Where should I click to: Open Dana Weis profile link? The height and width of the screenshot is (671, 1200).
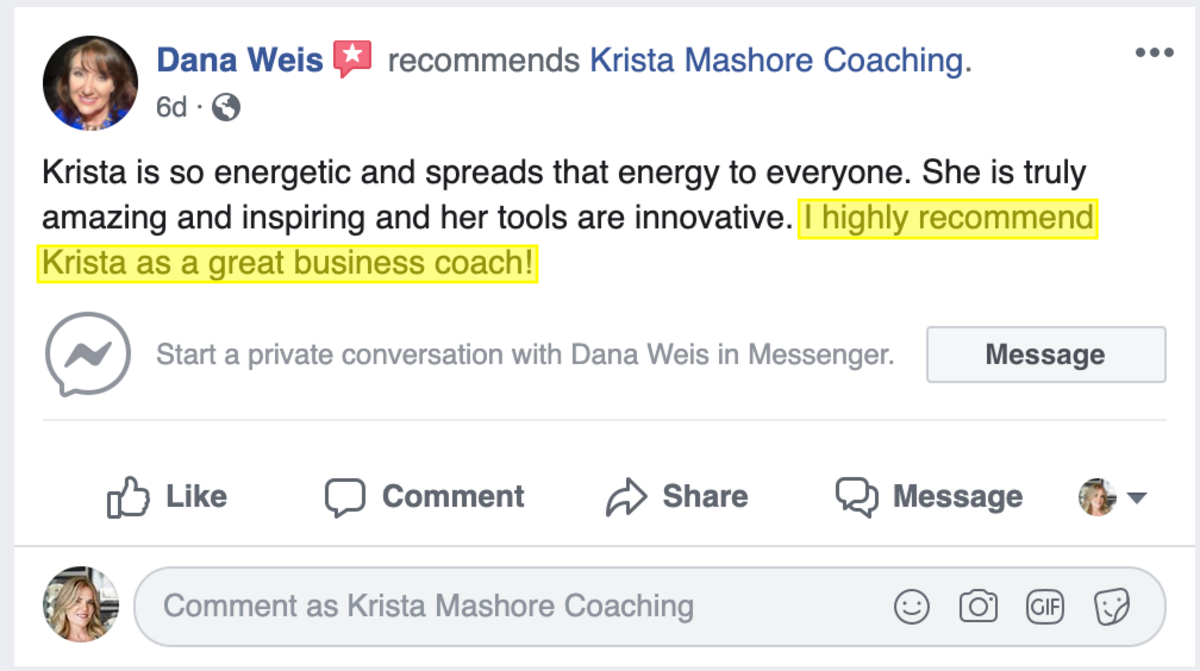240,60
